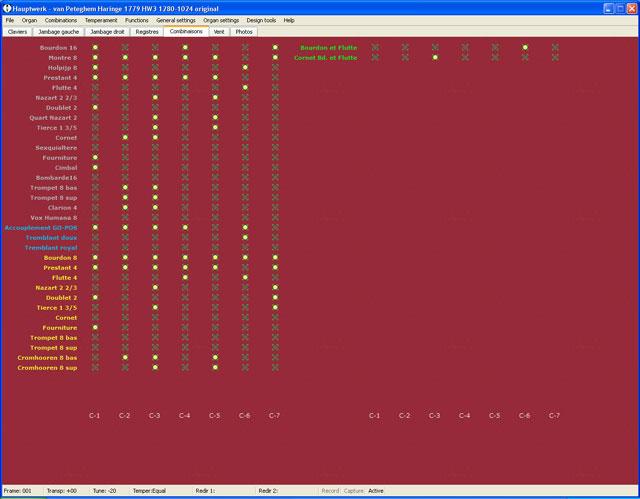This screenshot has height=499, width=640.
Task: Switch to the Registres tab
Action: pos(147,31)
